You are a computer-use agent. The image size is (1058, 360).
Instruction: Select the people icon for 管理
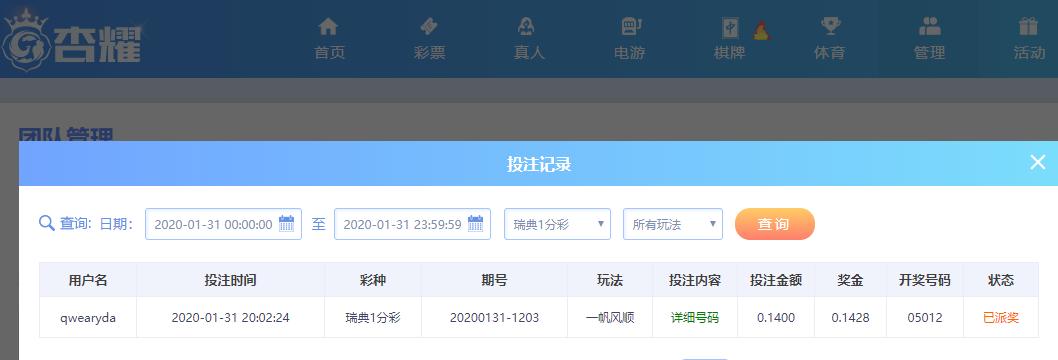click(x=930, y=27)
